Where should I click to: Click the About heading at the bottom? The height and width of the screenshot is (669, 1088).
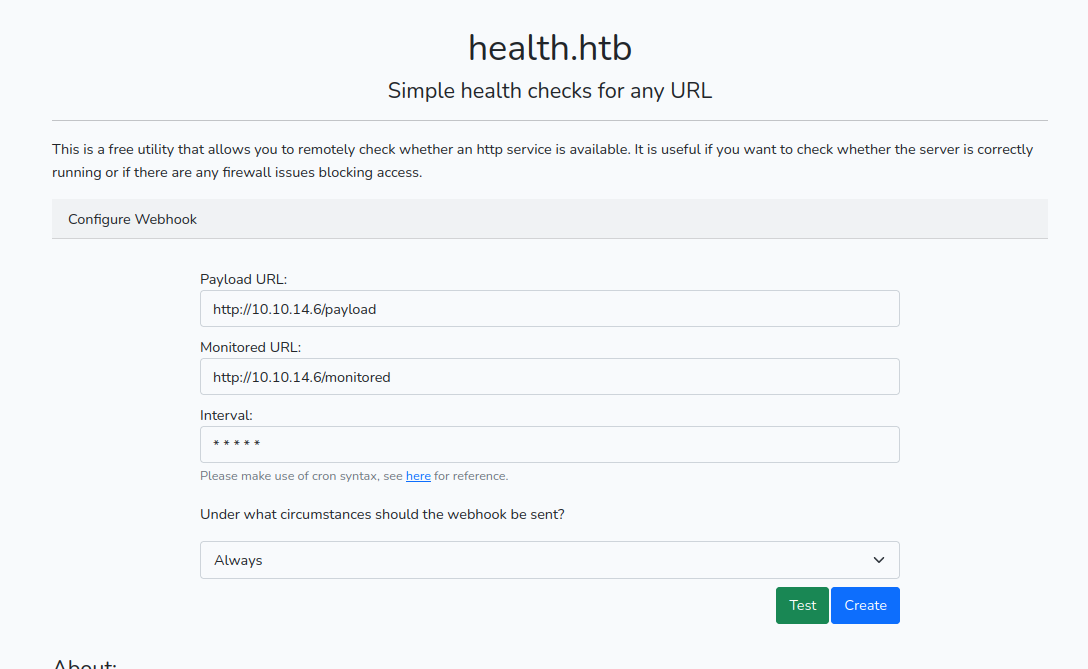click(85, 664)
